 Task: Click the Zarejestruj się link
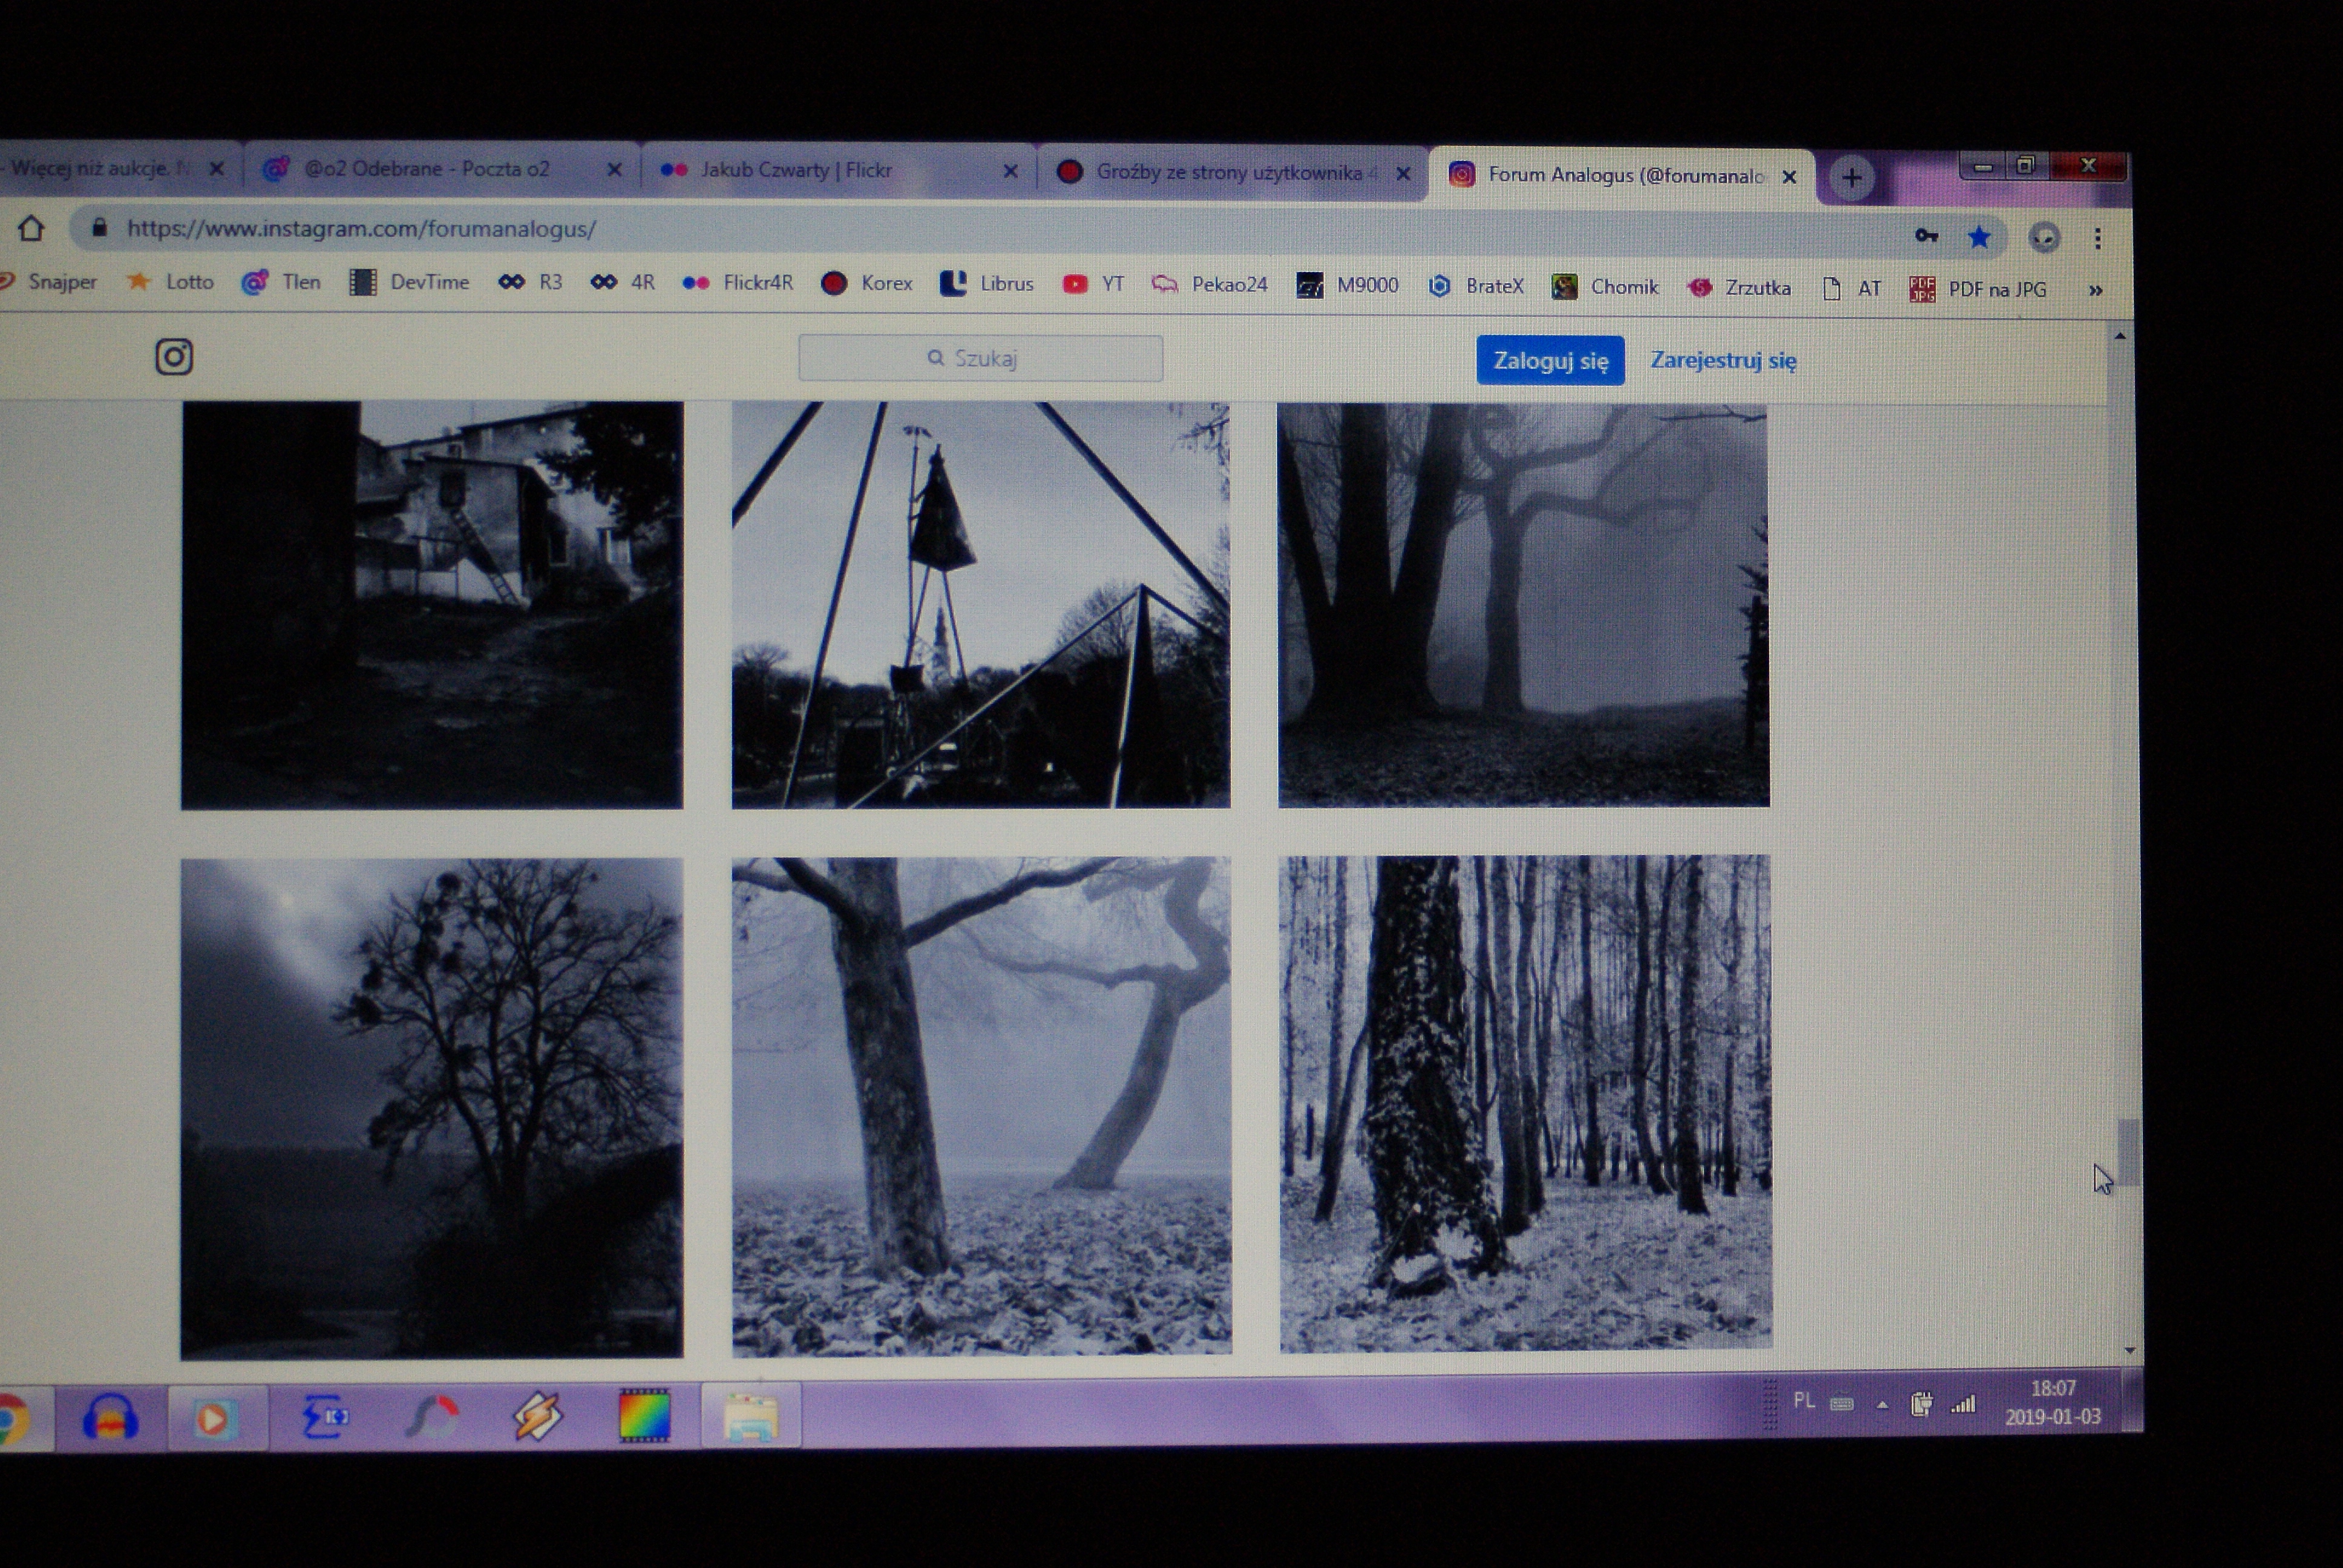(x=1723, y=361)
